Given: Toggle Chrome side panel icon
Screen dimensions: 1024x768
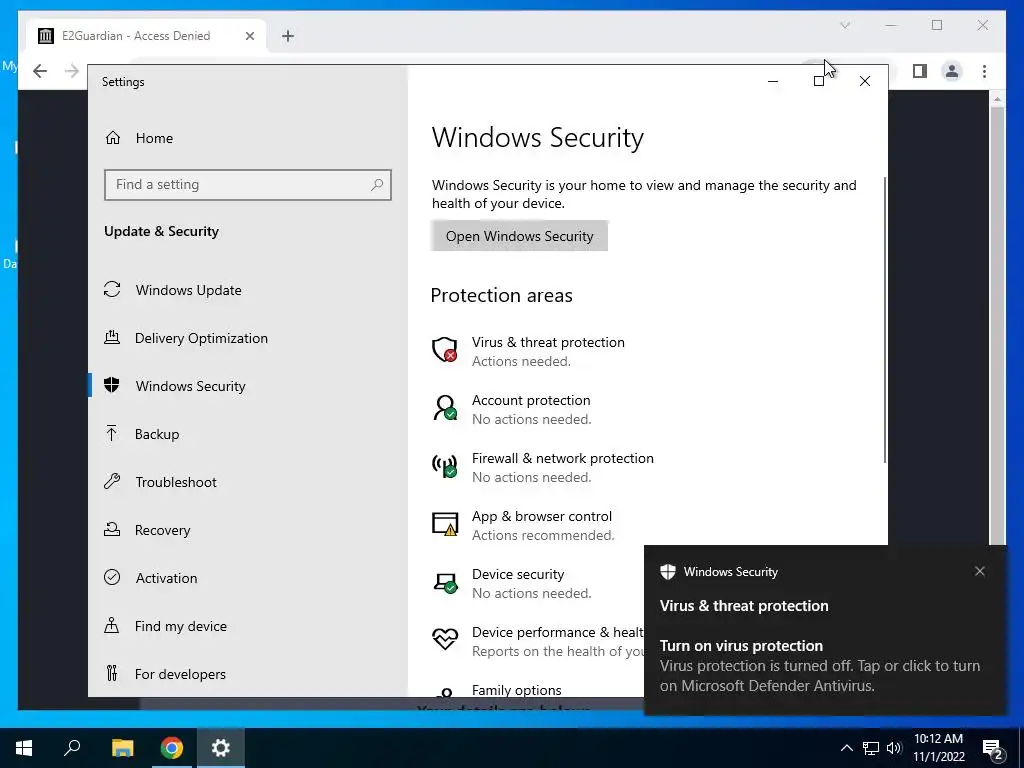Looking at the screenshot, I should click(x=920, y=71).
